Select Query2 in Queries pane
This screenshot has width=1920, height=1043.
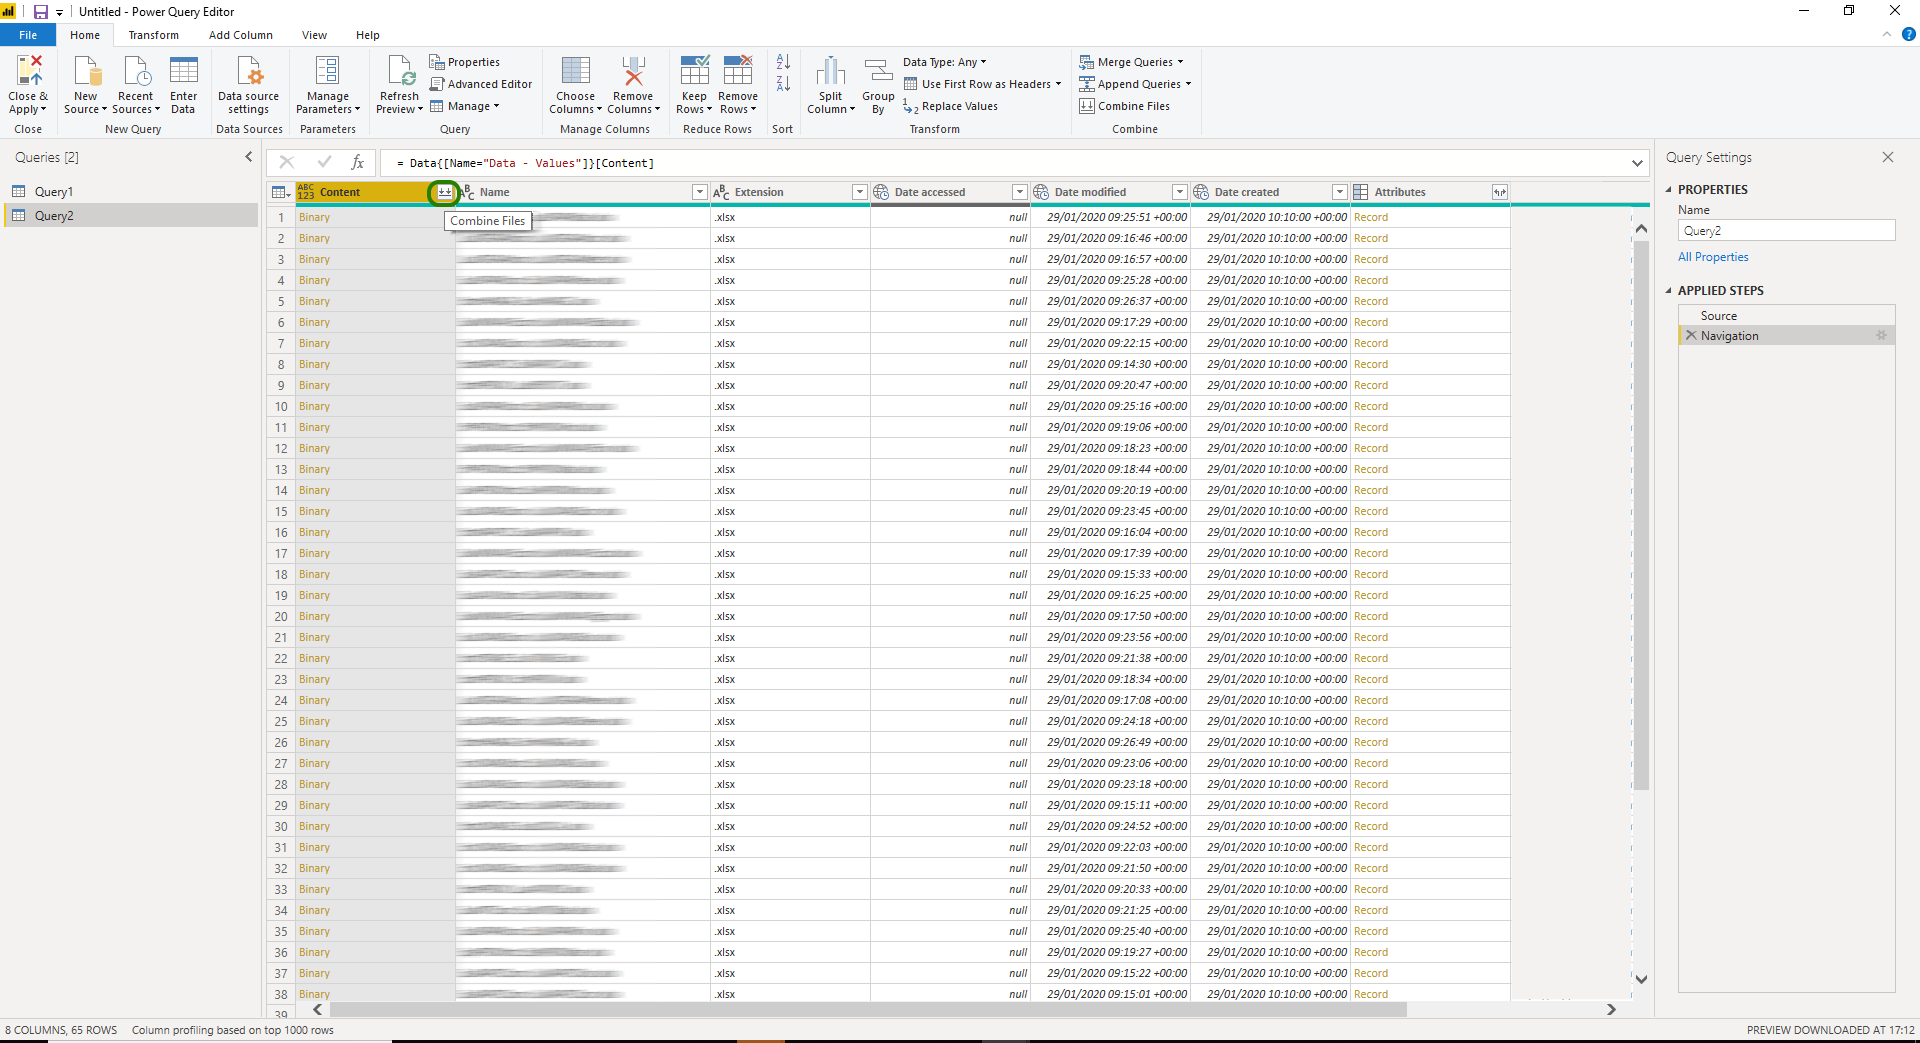click(130, 216)
